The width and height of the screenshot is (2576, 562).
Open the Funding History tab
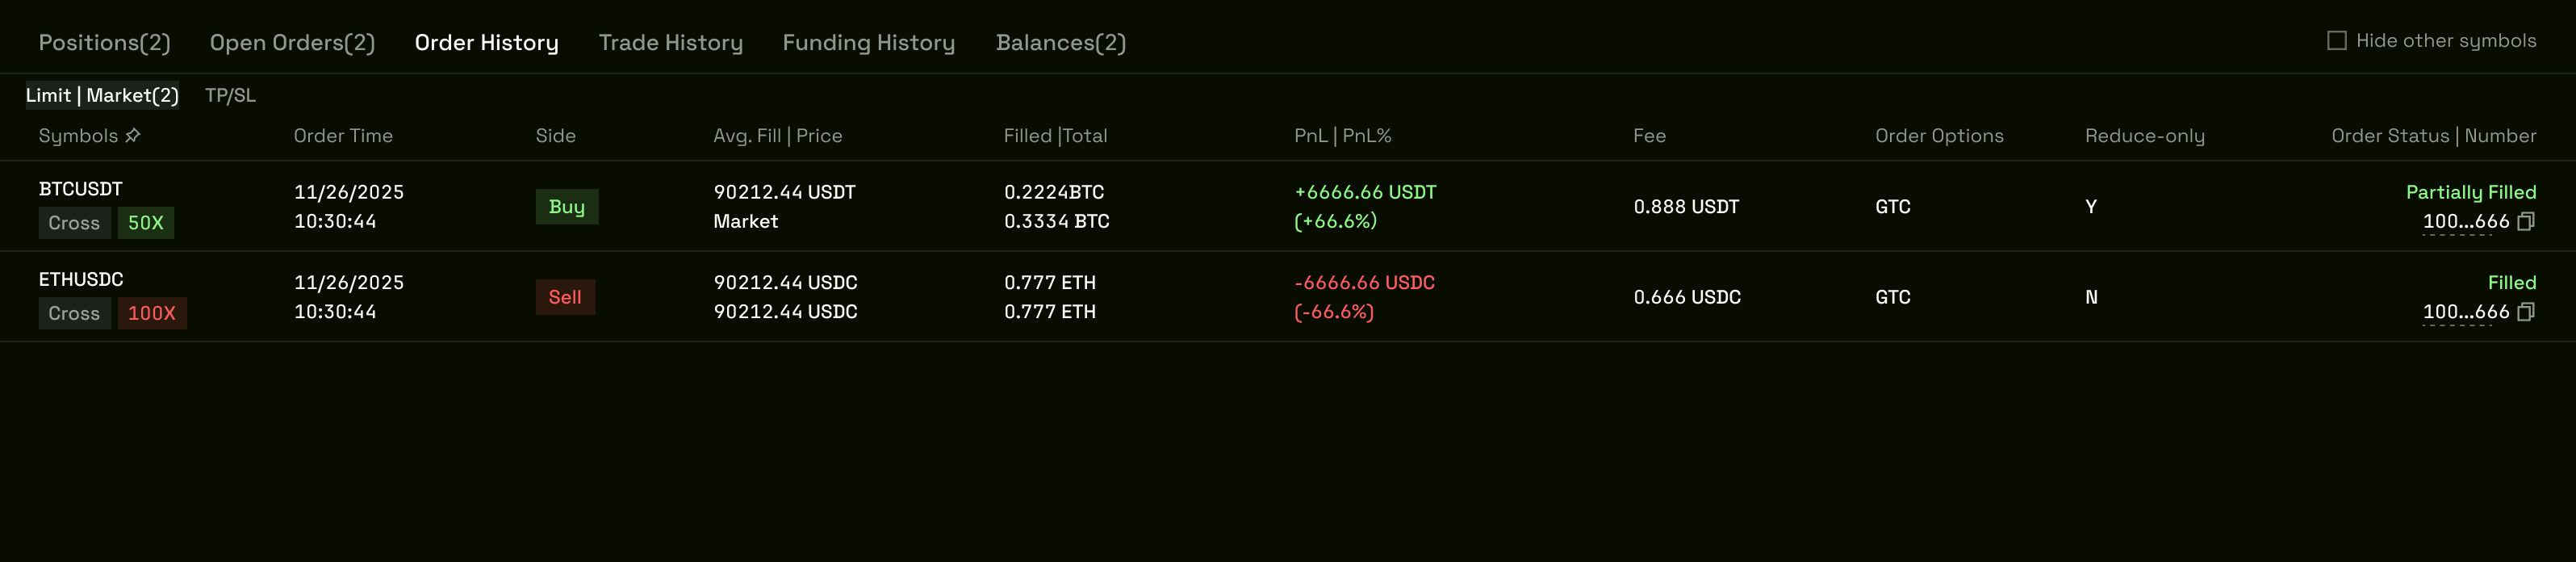(868, 42)
